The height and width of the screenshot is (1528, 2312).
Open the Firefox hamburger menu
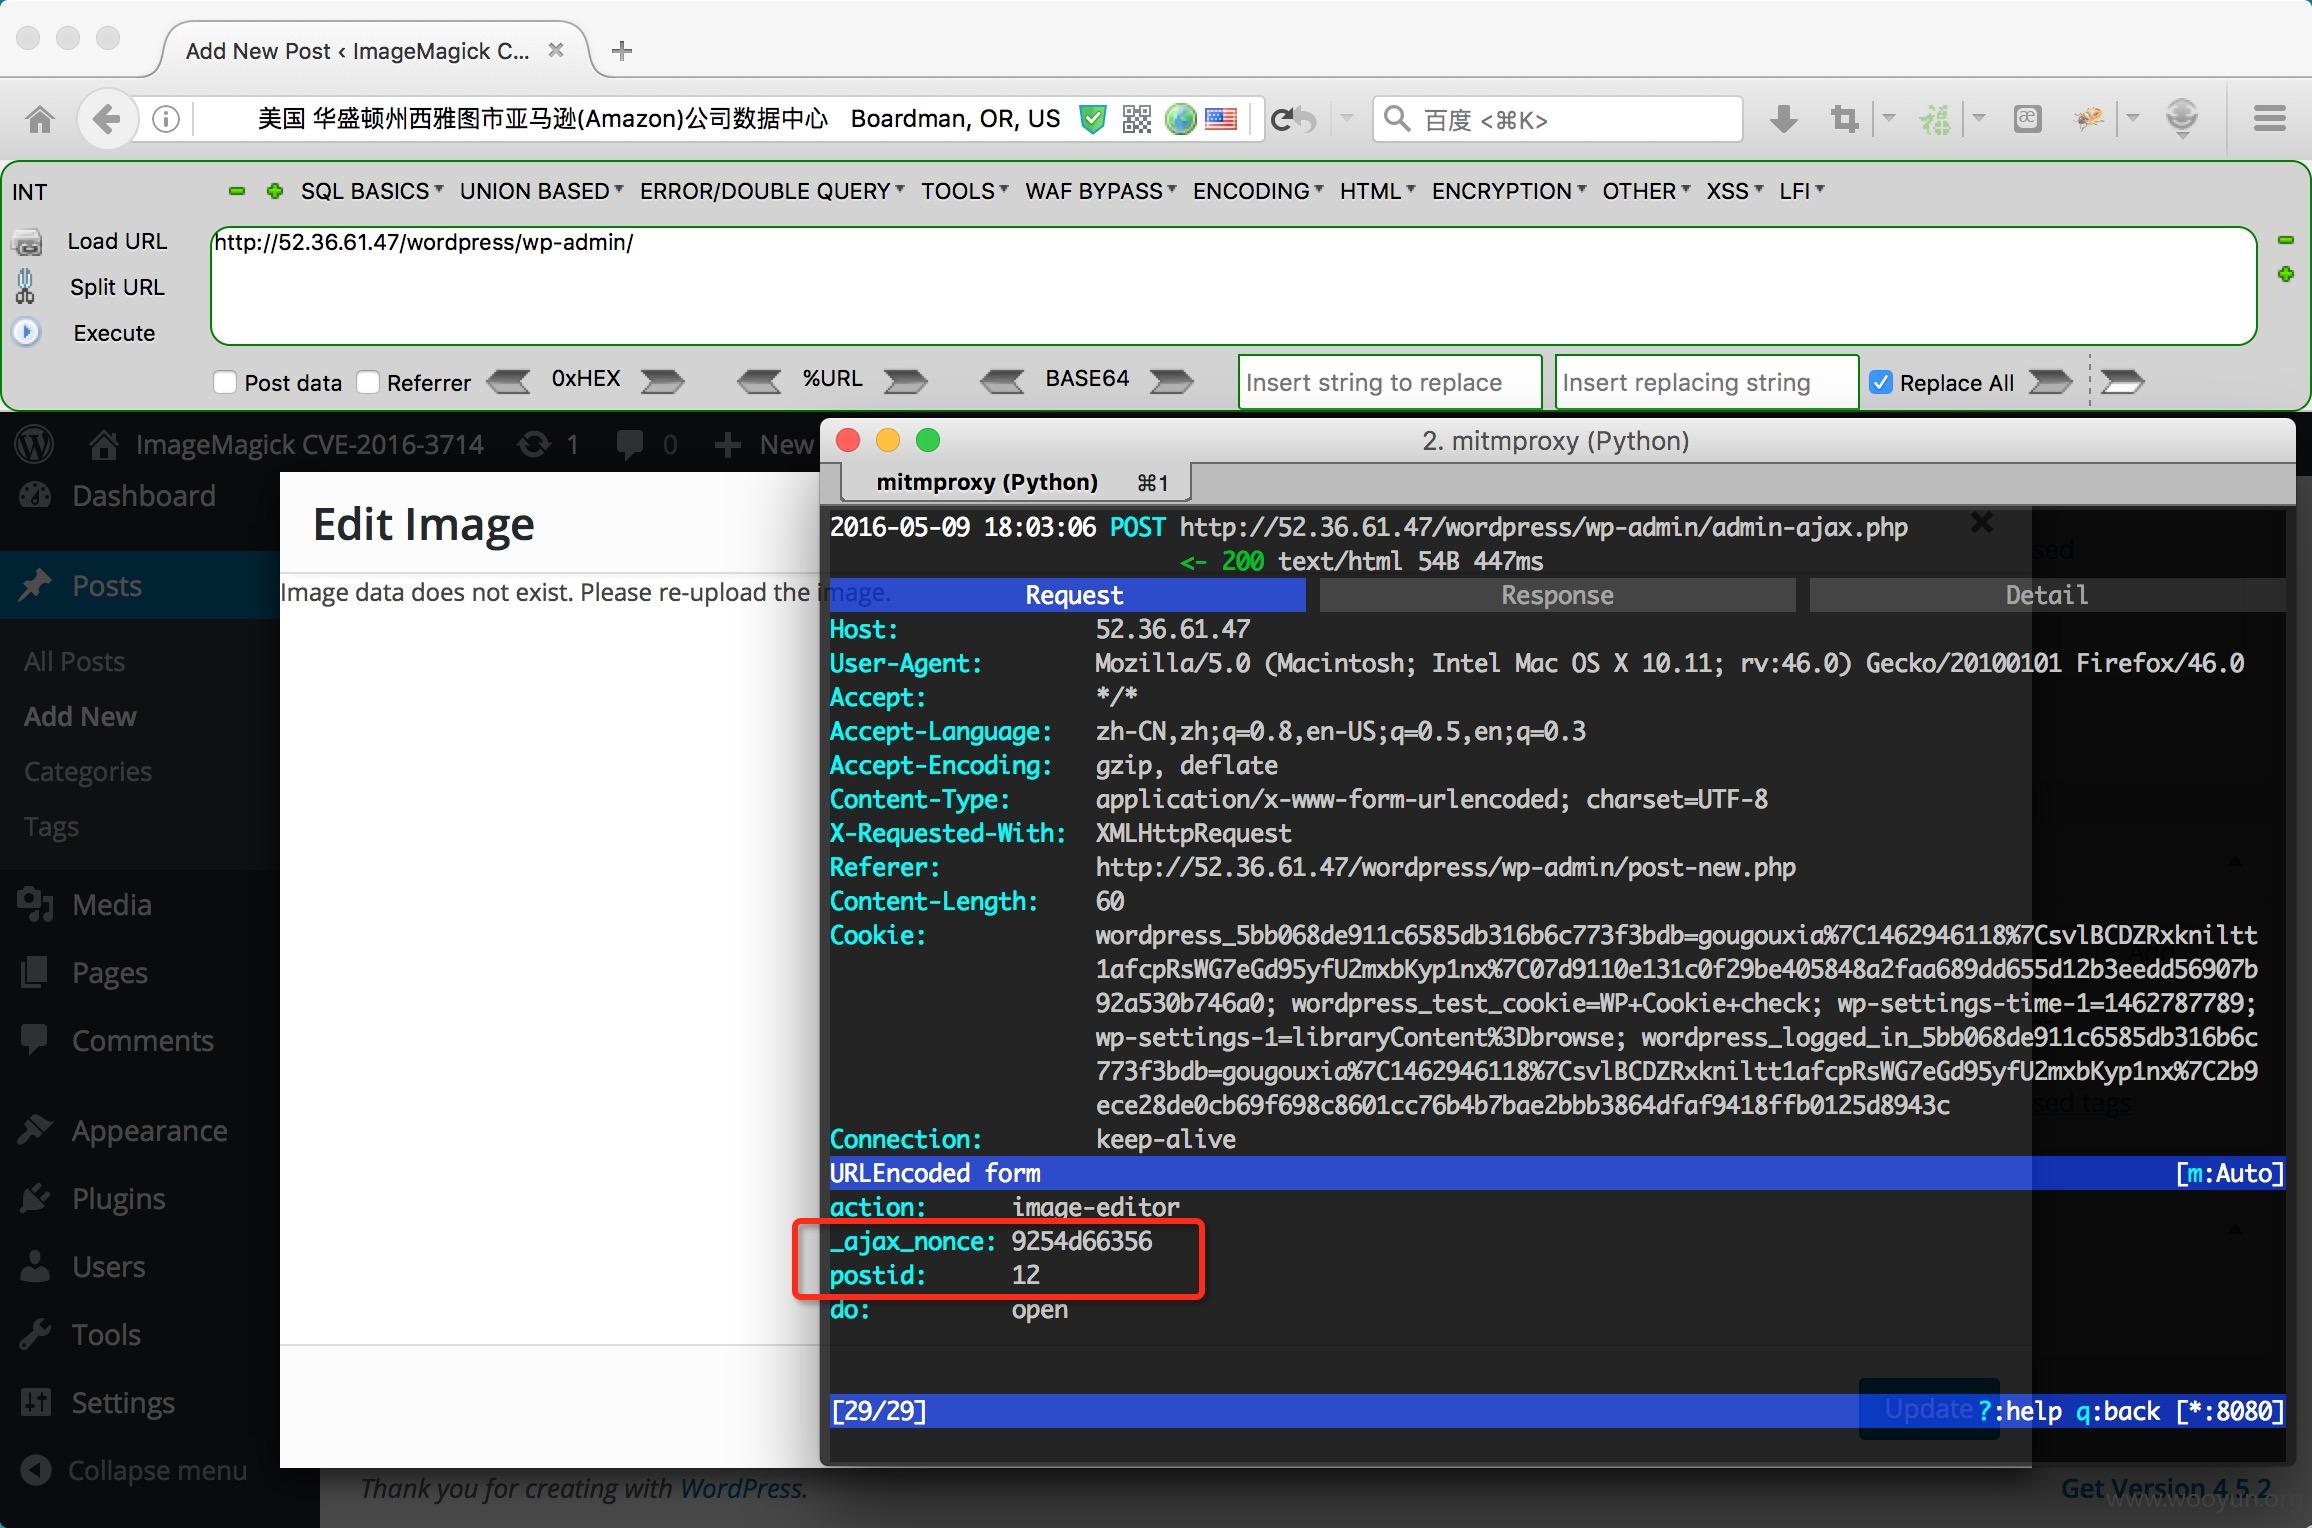pyautogui.click(x=2269, y=119)
